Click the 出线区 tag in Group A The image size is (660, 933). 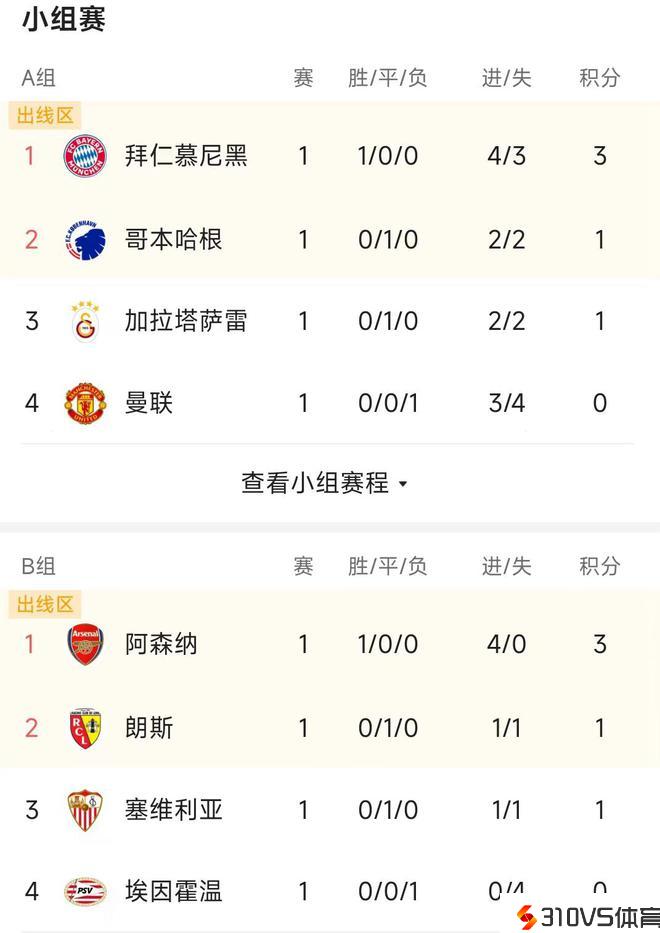[46, 116]
